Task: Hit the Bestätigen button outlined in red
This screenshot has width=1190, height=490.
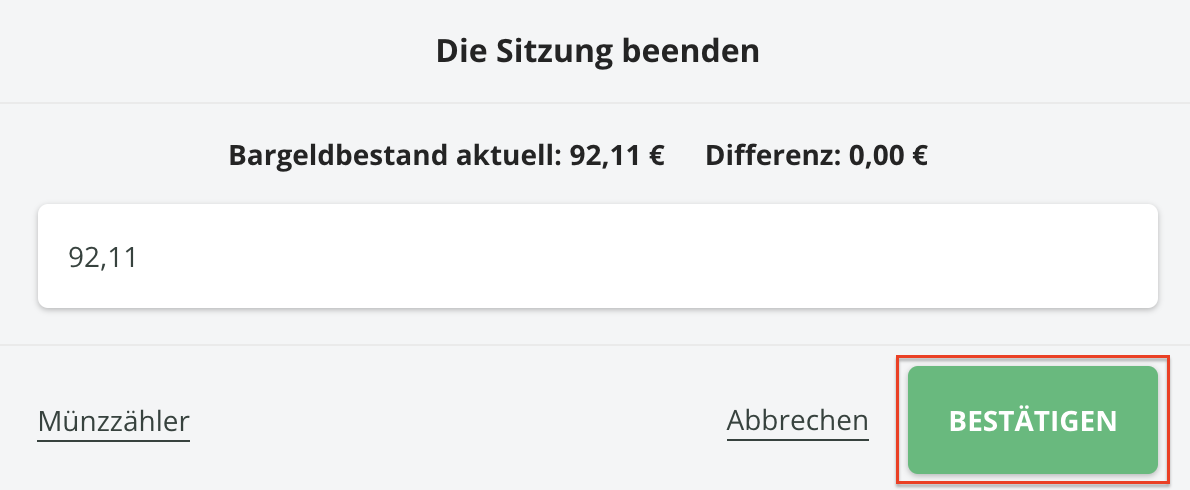Action: point(1032,420)
